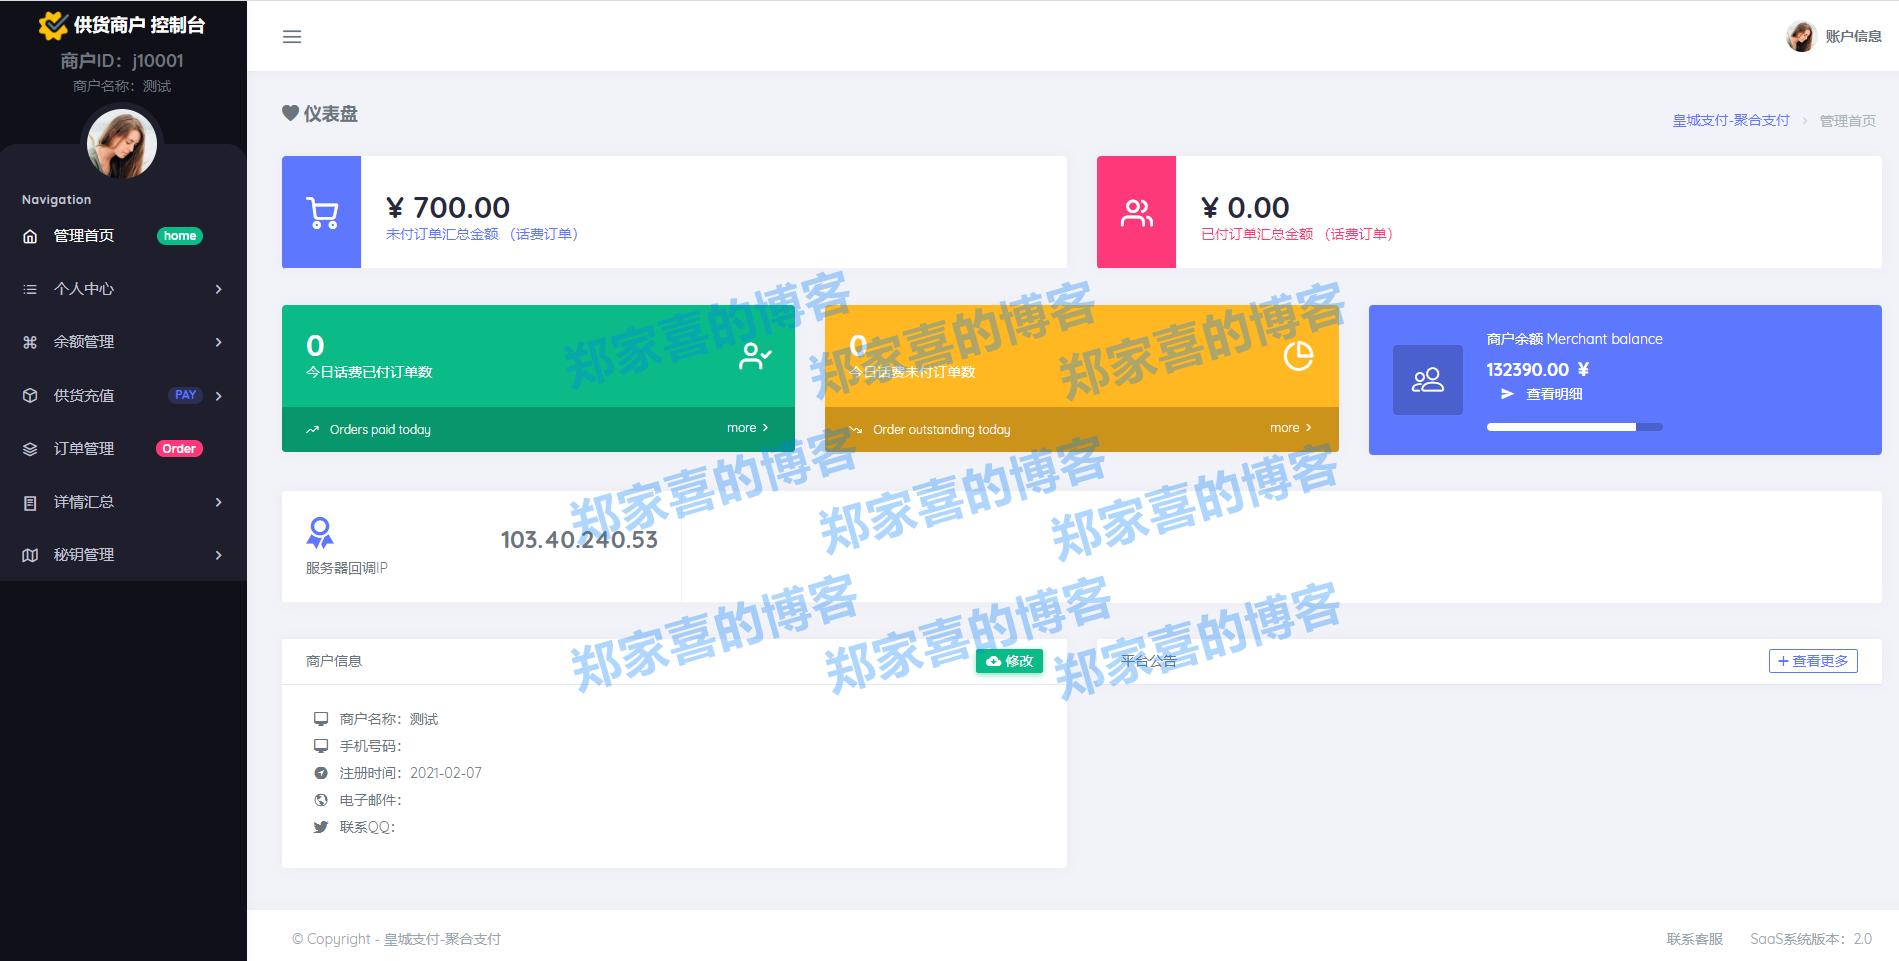Expand 个人中心 submenu chevron
1899x961 pixels.
(218, 289)
